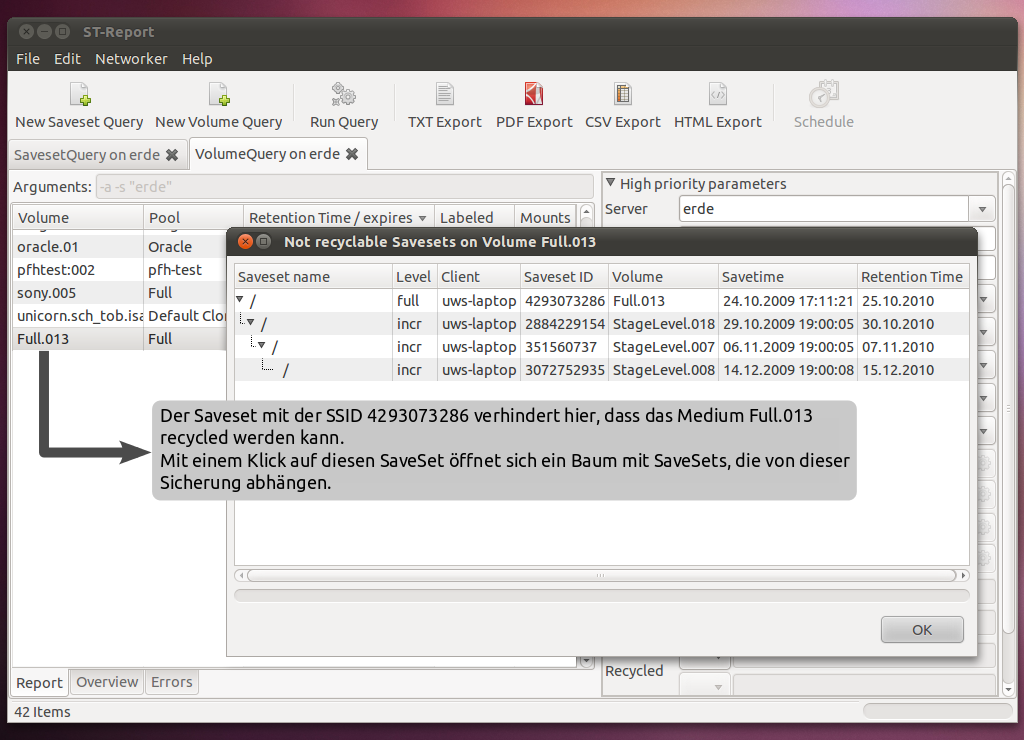The width and height of the screenshot is (1024, 740).
Task: Sort by the Pool column header
Action: [193, 217]
